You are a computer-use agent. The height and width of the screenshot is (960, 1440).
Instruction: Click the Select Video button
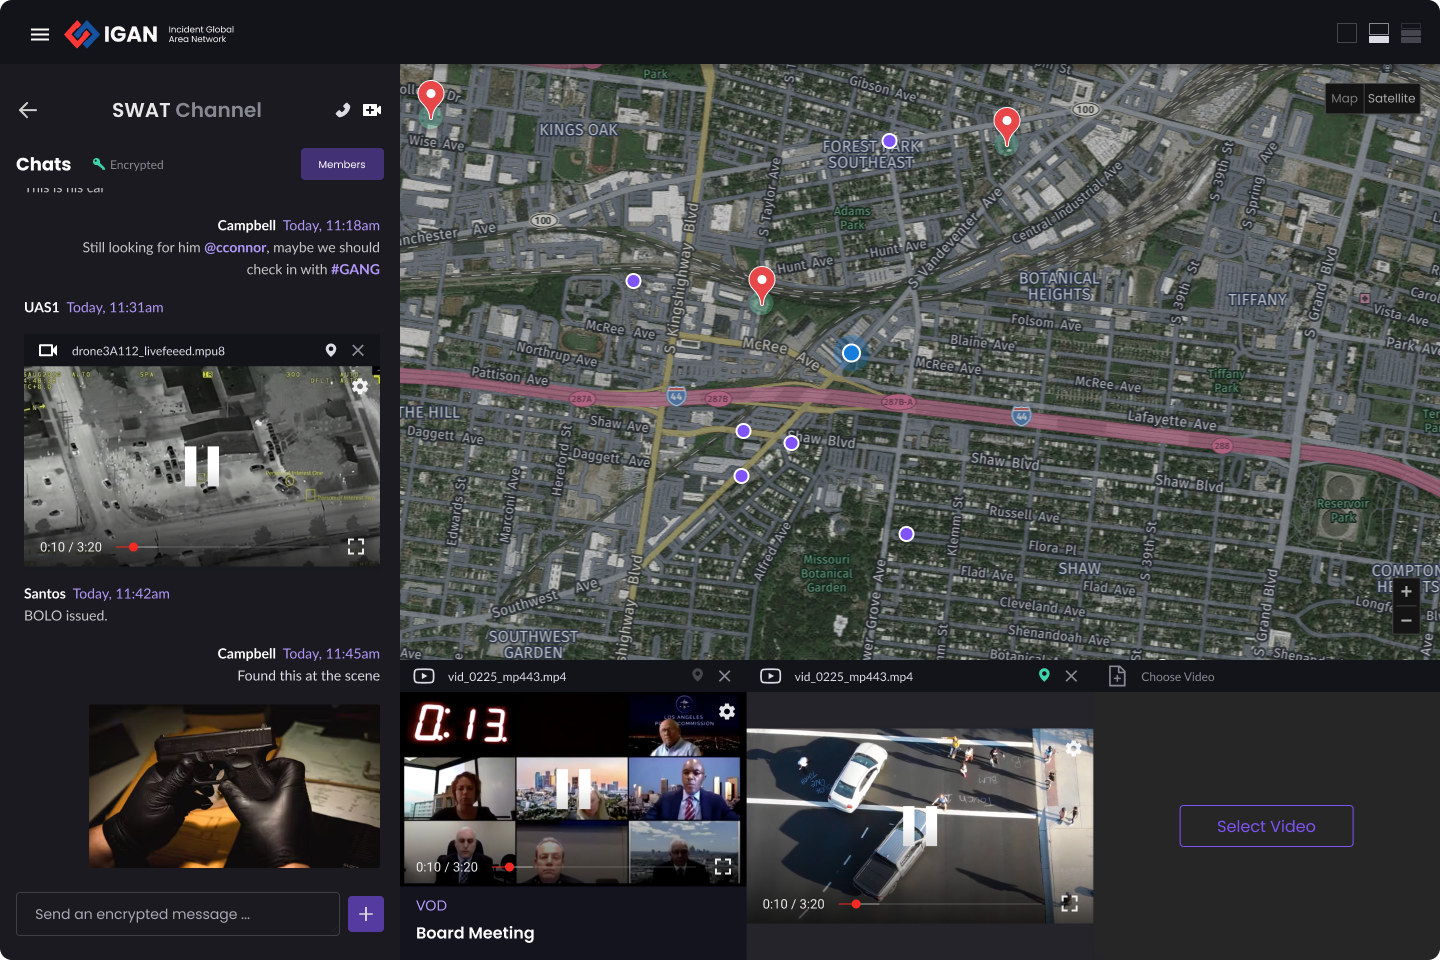tap(1266, 826)
